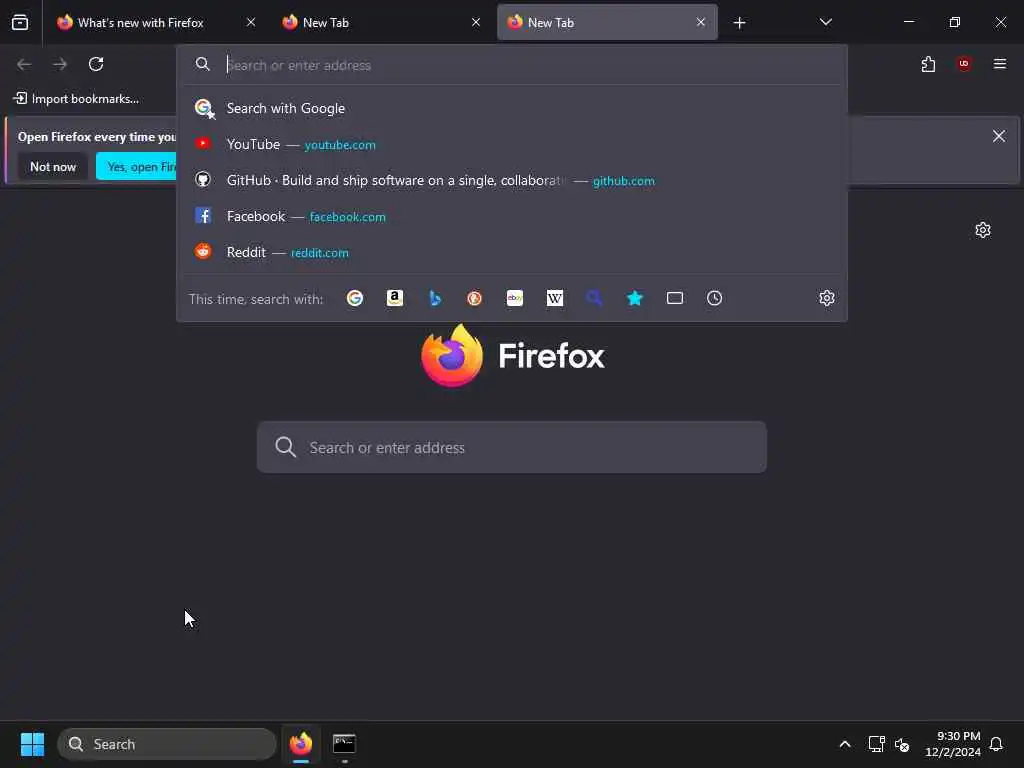The width and height of the screenshot is (1024, 768).
Task: Open a new tab with the plus button
Action: [x=739, y=23]
